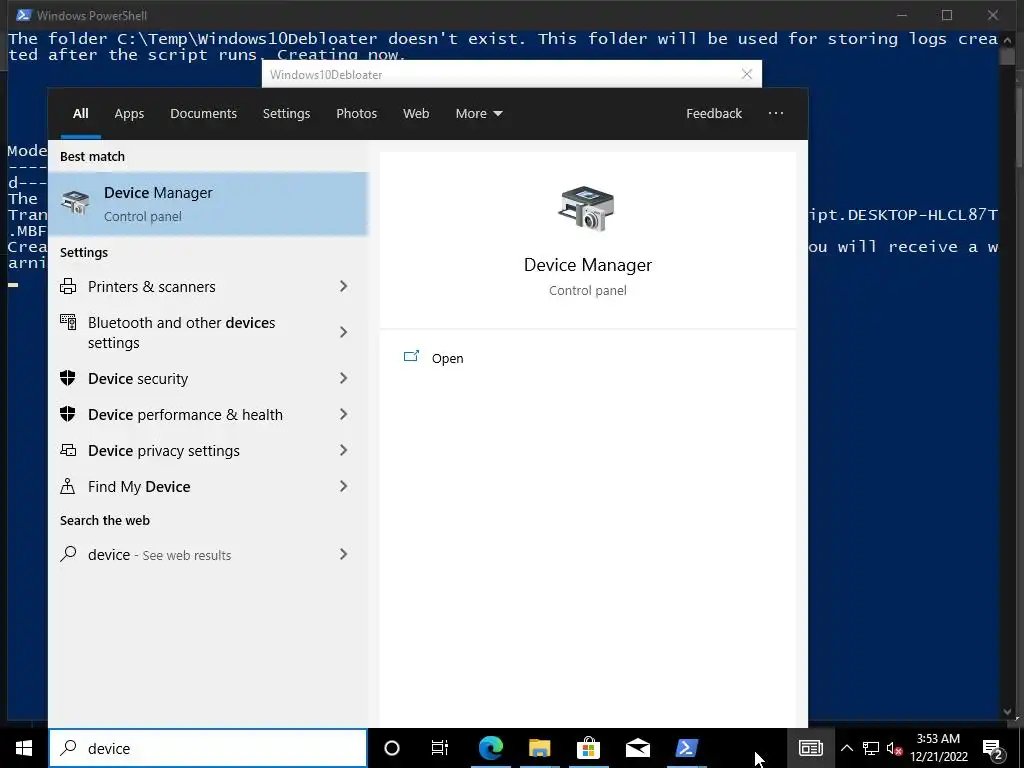Open Device Manager best match result
This screenshot has width=1024, height=768.
click(x=208, y=204)
